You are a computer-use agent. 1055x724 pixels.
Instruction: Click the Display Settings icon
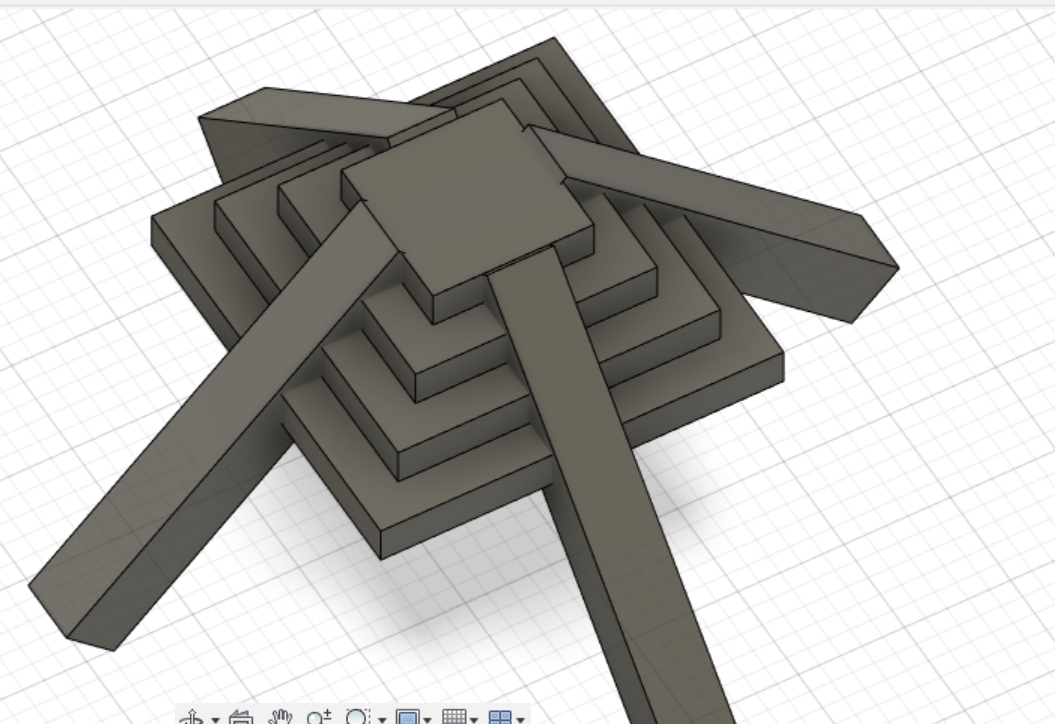409,716
